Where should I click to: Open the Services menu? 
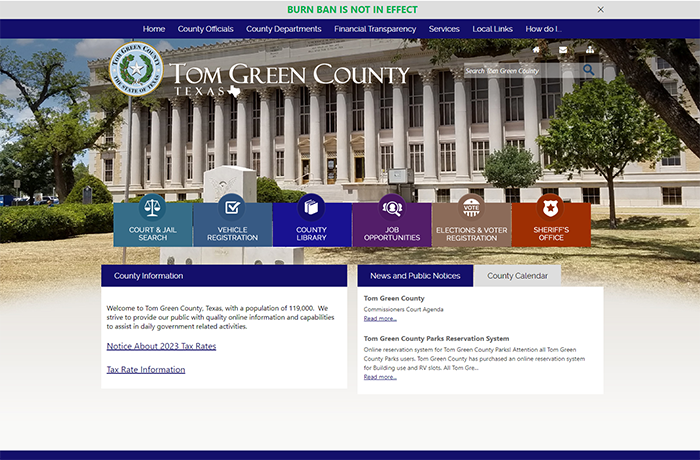coord(444,29)
